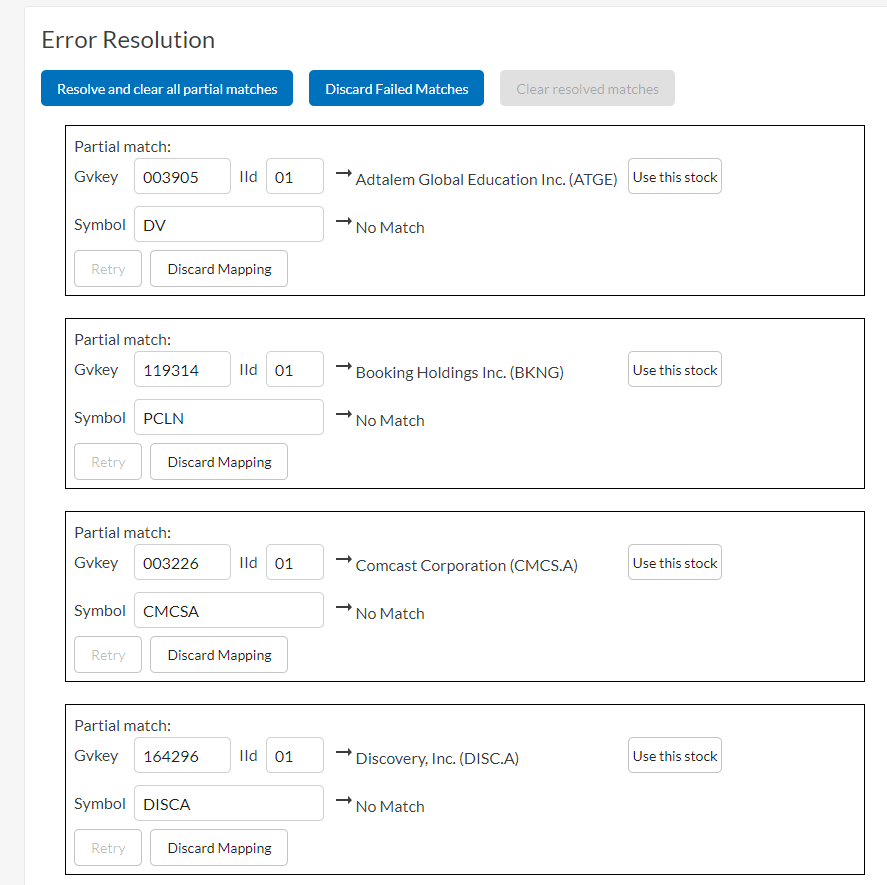Focus IId field in the Adtalem row
Viewport: 887px width, 885px height.
click(295, 177)
